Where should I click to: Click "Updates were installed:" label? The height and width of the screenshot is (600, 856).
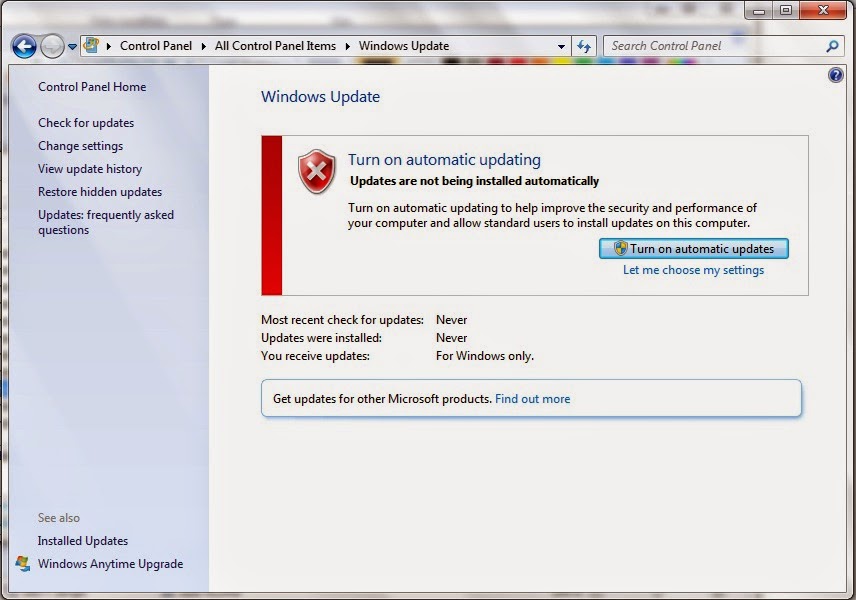click(x=321, y=337)
